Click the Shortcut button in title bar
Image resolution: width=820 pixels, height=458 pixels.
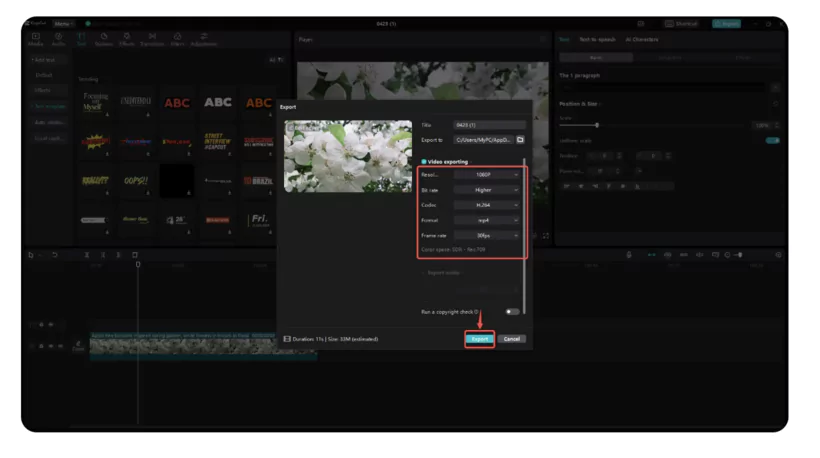681,24
